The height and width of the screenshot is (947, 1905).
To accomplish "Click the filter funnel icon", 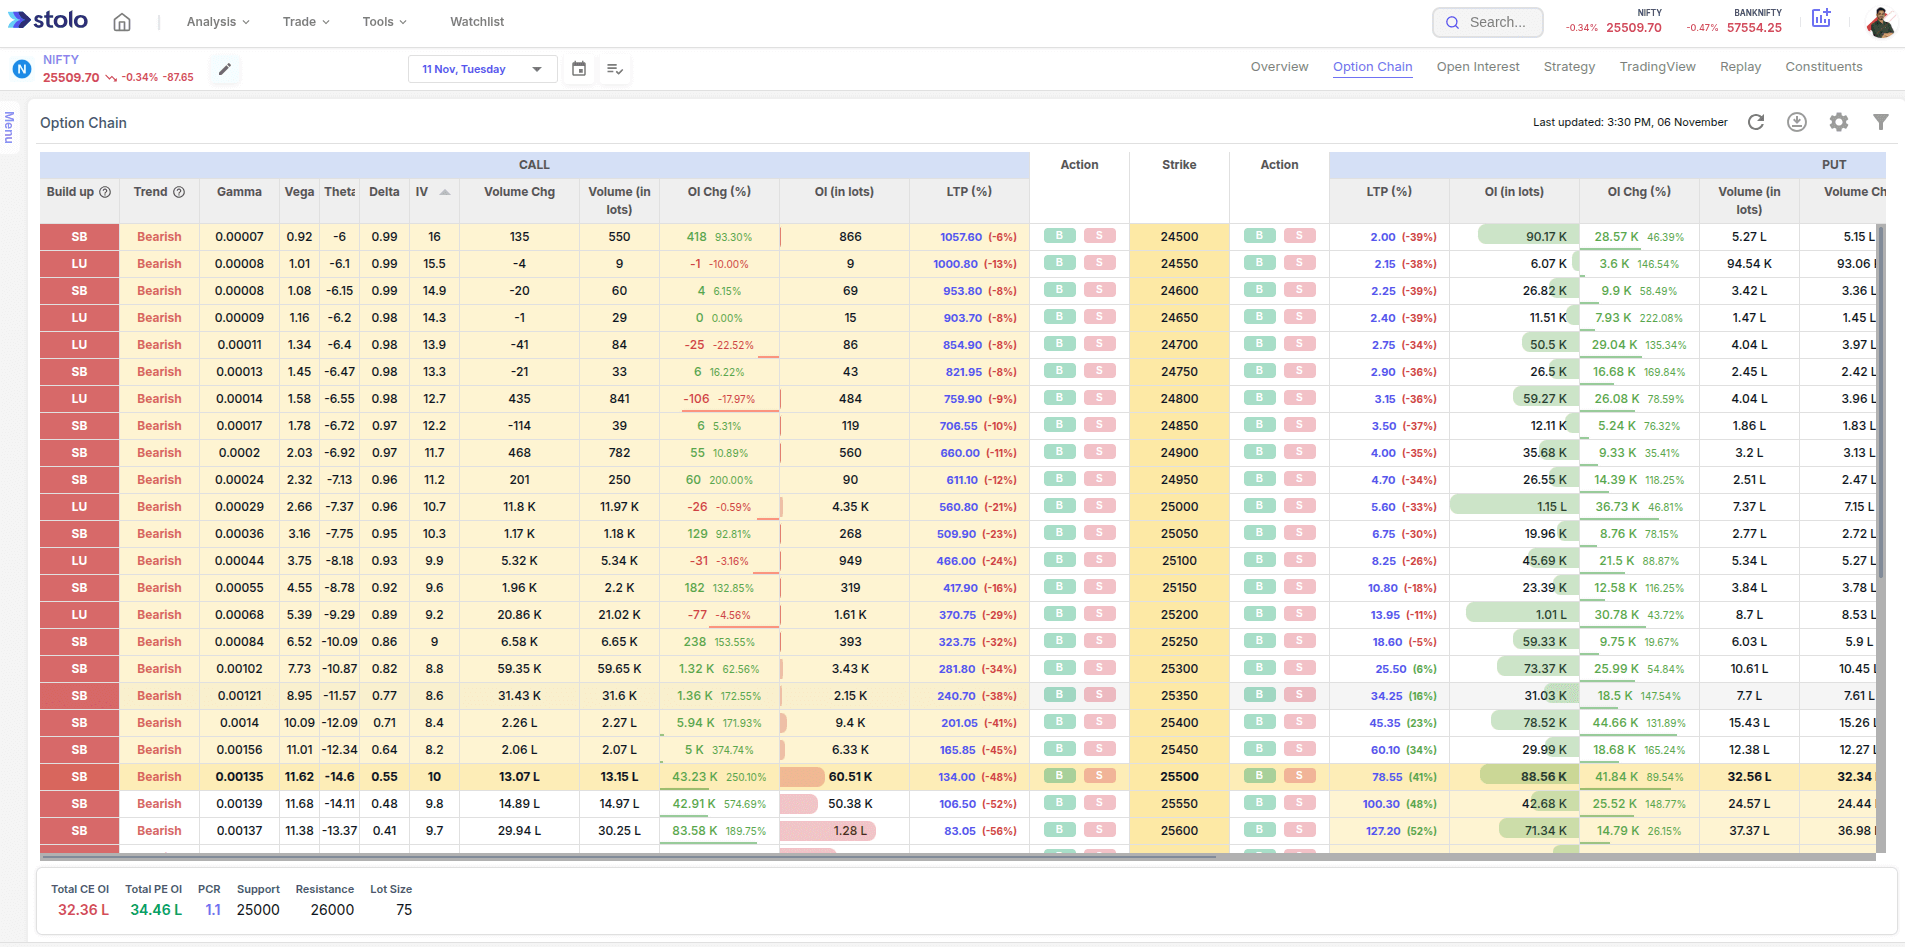I will click(x=1880, y=122).
